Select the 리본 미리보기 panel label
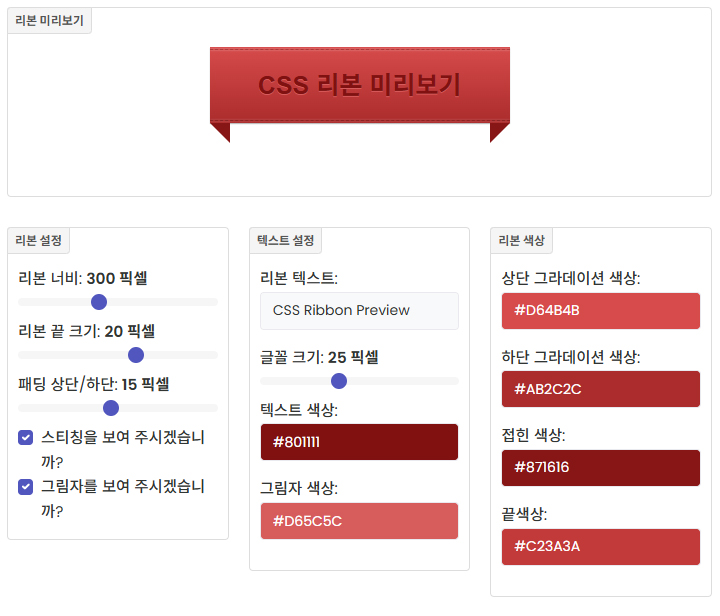The image size is (720, 616). [49, 21]
